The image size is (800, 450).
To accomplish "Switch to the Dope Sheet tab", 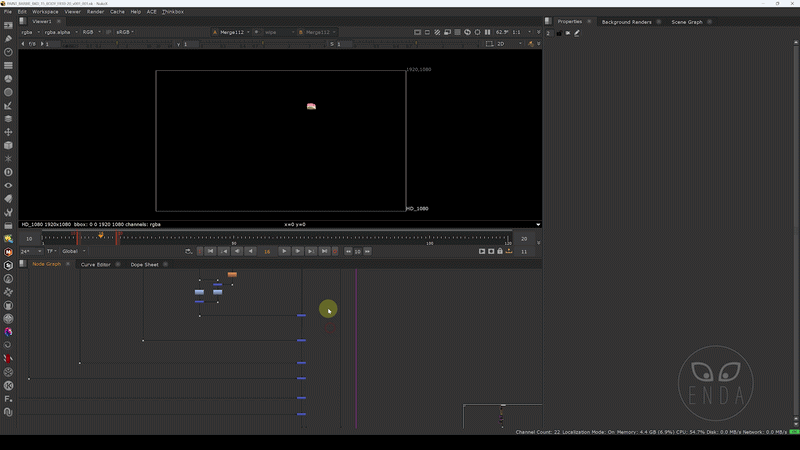I will click(144, 264).
